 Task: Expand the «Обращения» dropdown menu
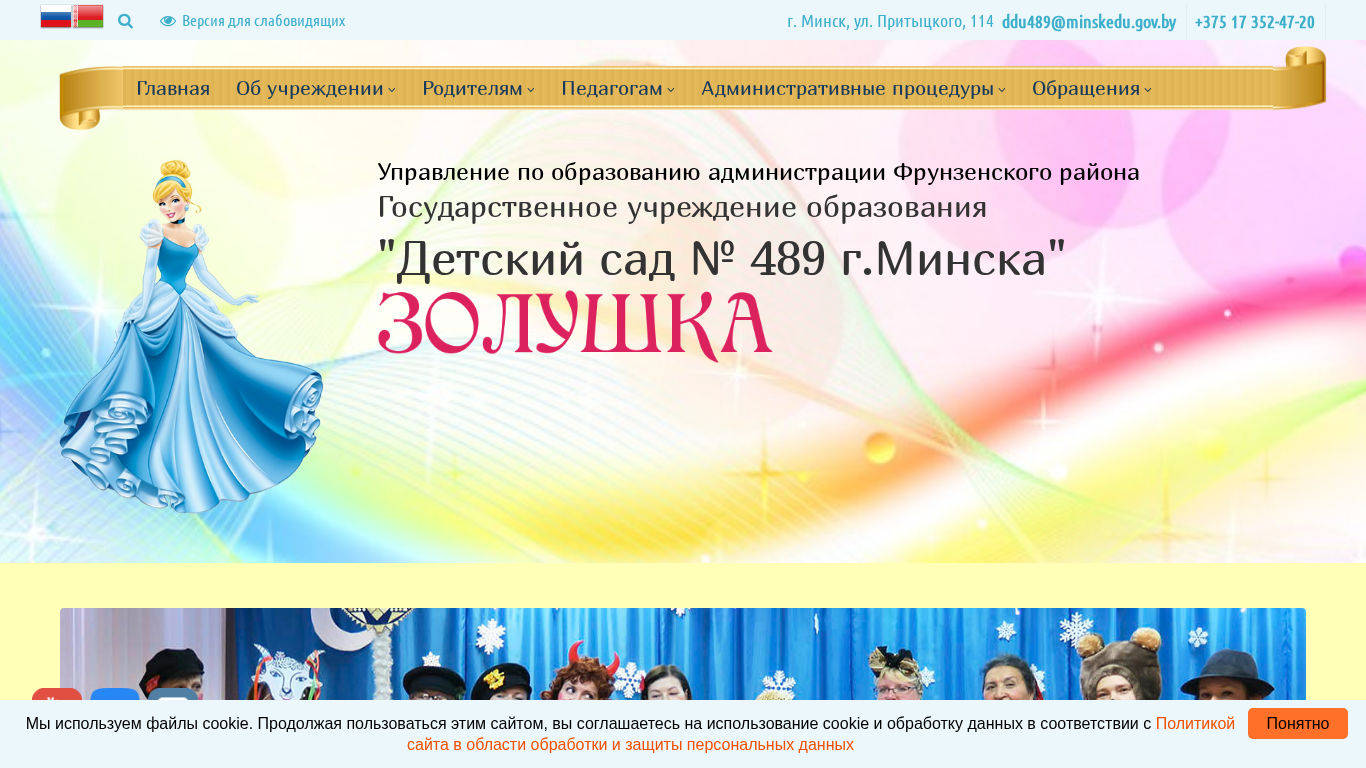(x=1092, y=88)
